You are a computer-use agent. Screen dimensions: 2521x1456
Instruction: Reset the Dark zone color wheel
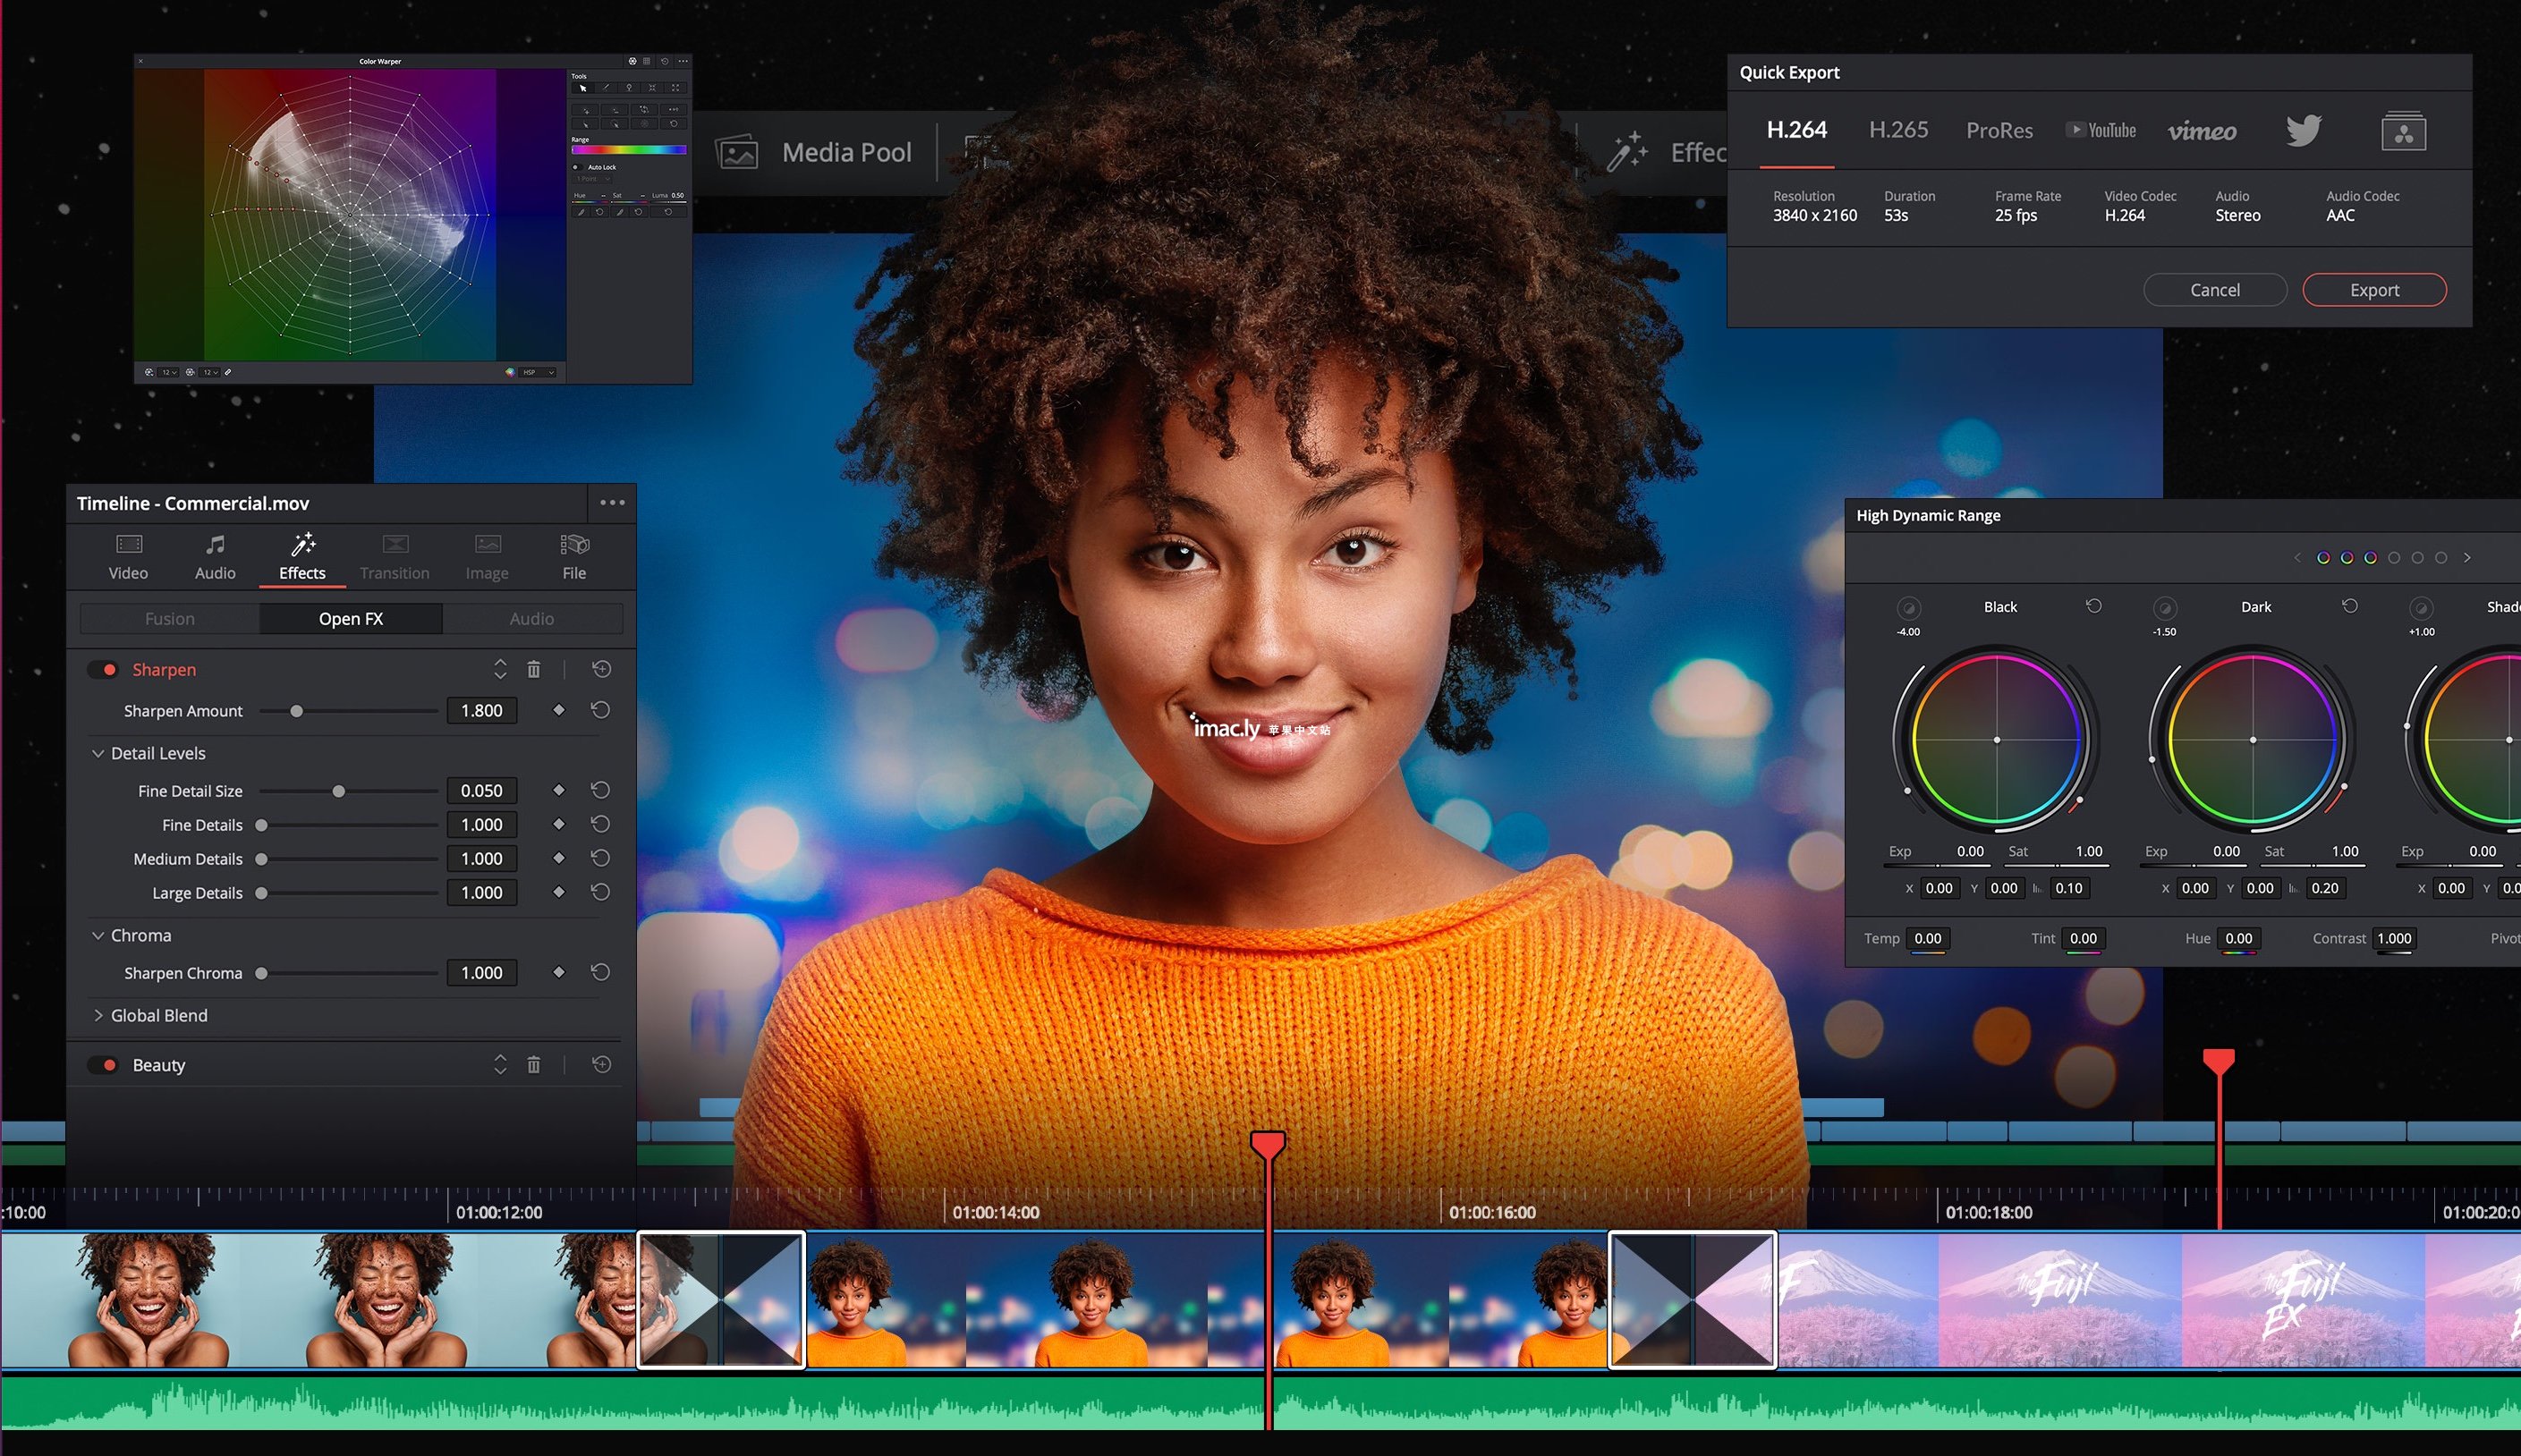2350,606
